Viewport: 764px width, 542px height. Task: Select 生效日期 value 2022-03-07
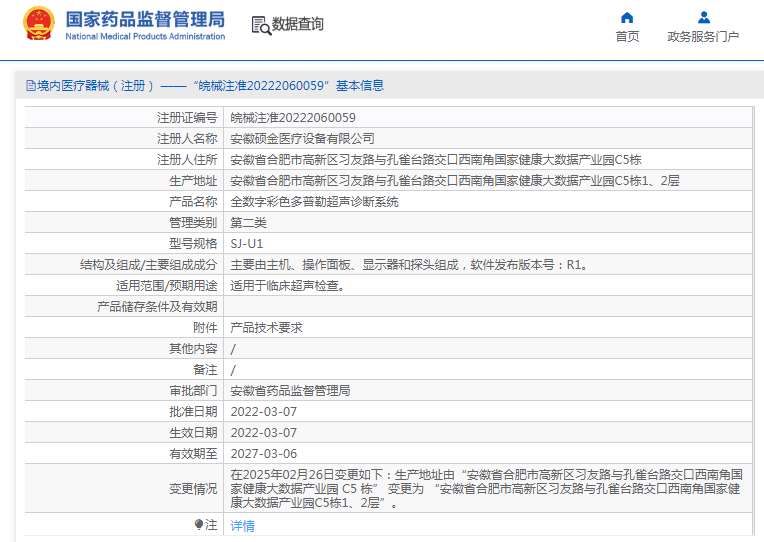264,432
